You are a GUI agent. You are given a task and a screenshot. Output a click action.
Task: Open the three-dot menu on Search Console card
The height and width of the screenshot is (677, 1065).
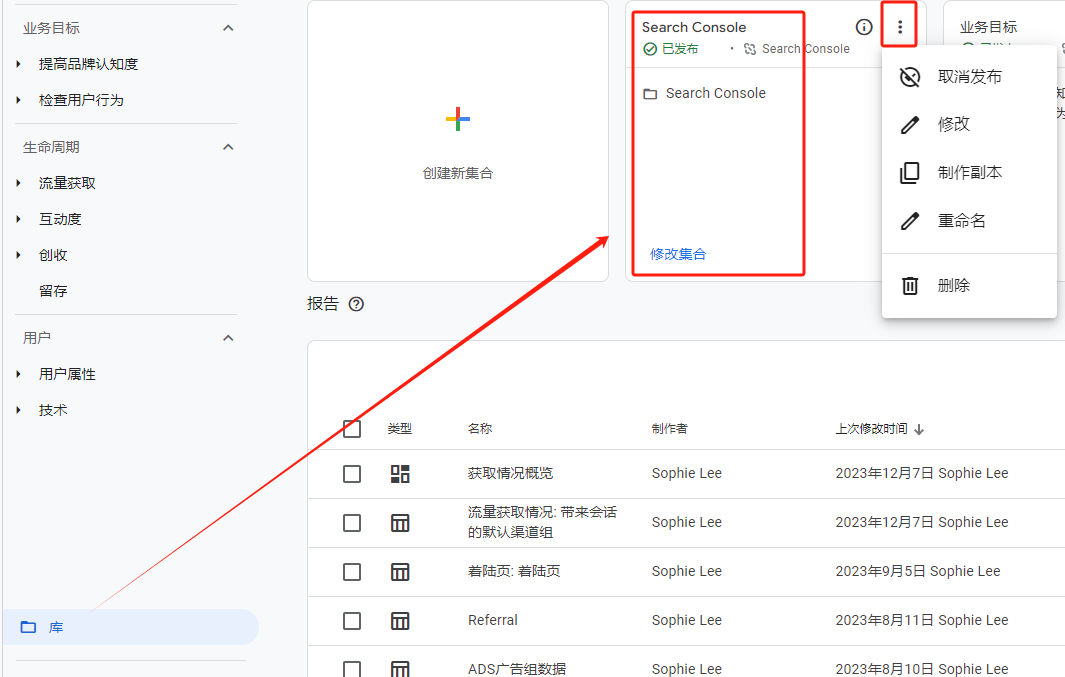(900, 27)
